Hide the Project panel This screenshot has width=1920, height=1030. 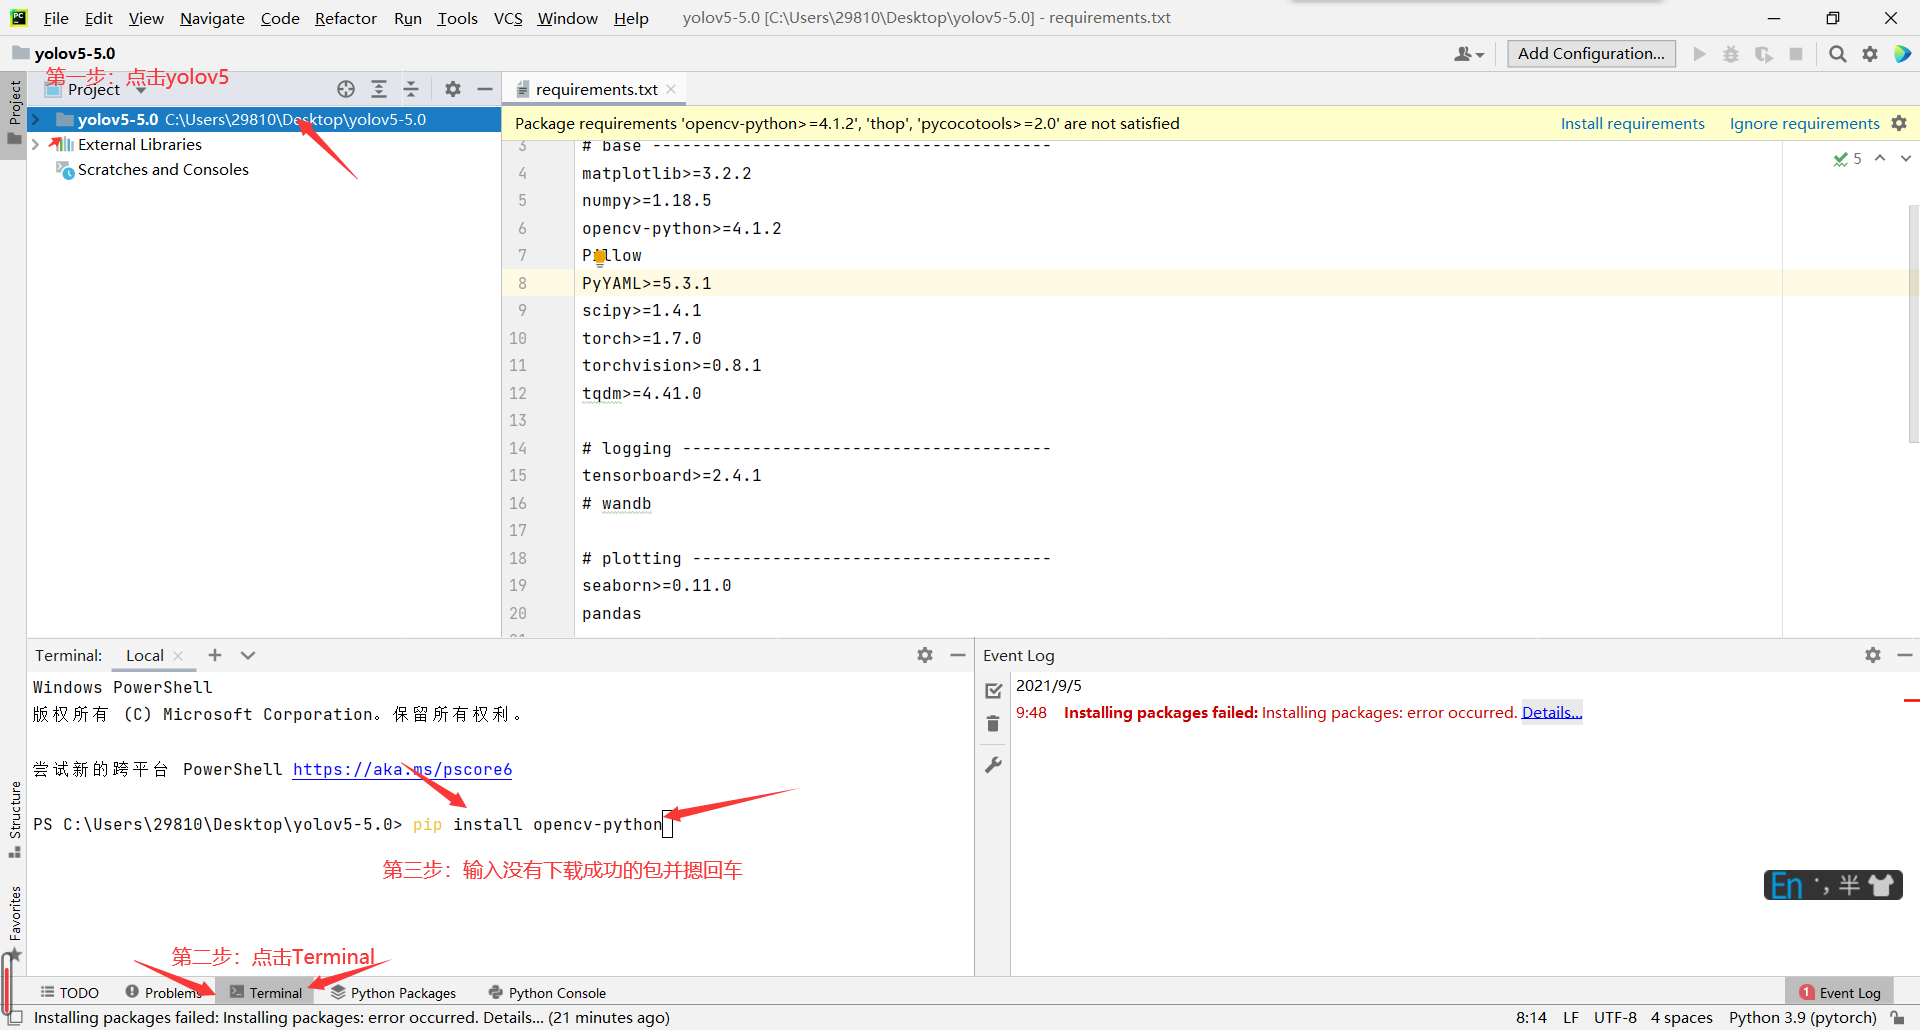pos(485,89)
